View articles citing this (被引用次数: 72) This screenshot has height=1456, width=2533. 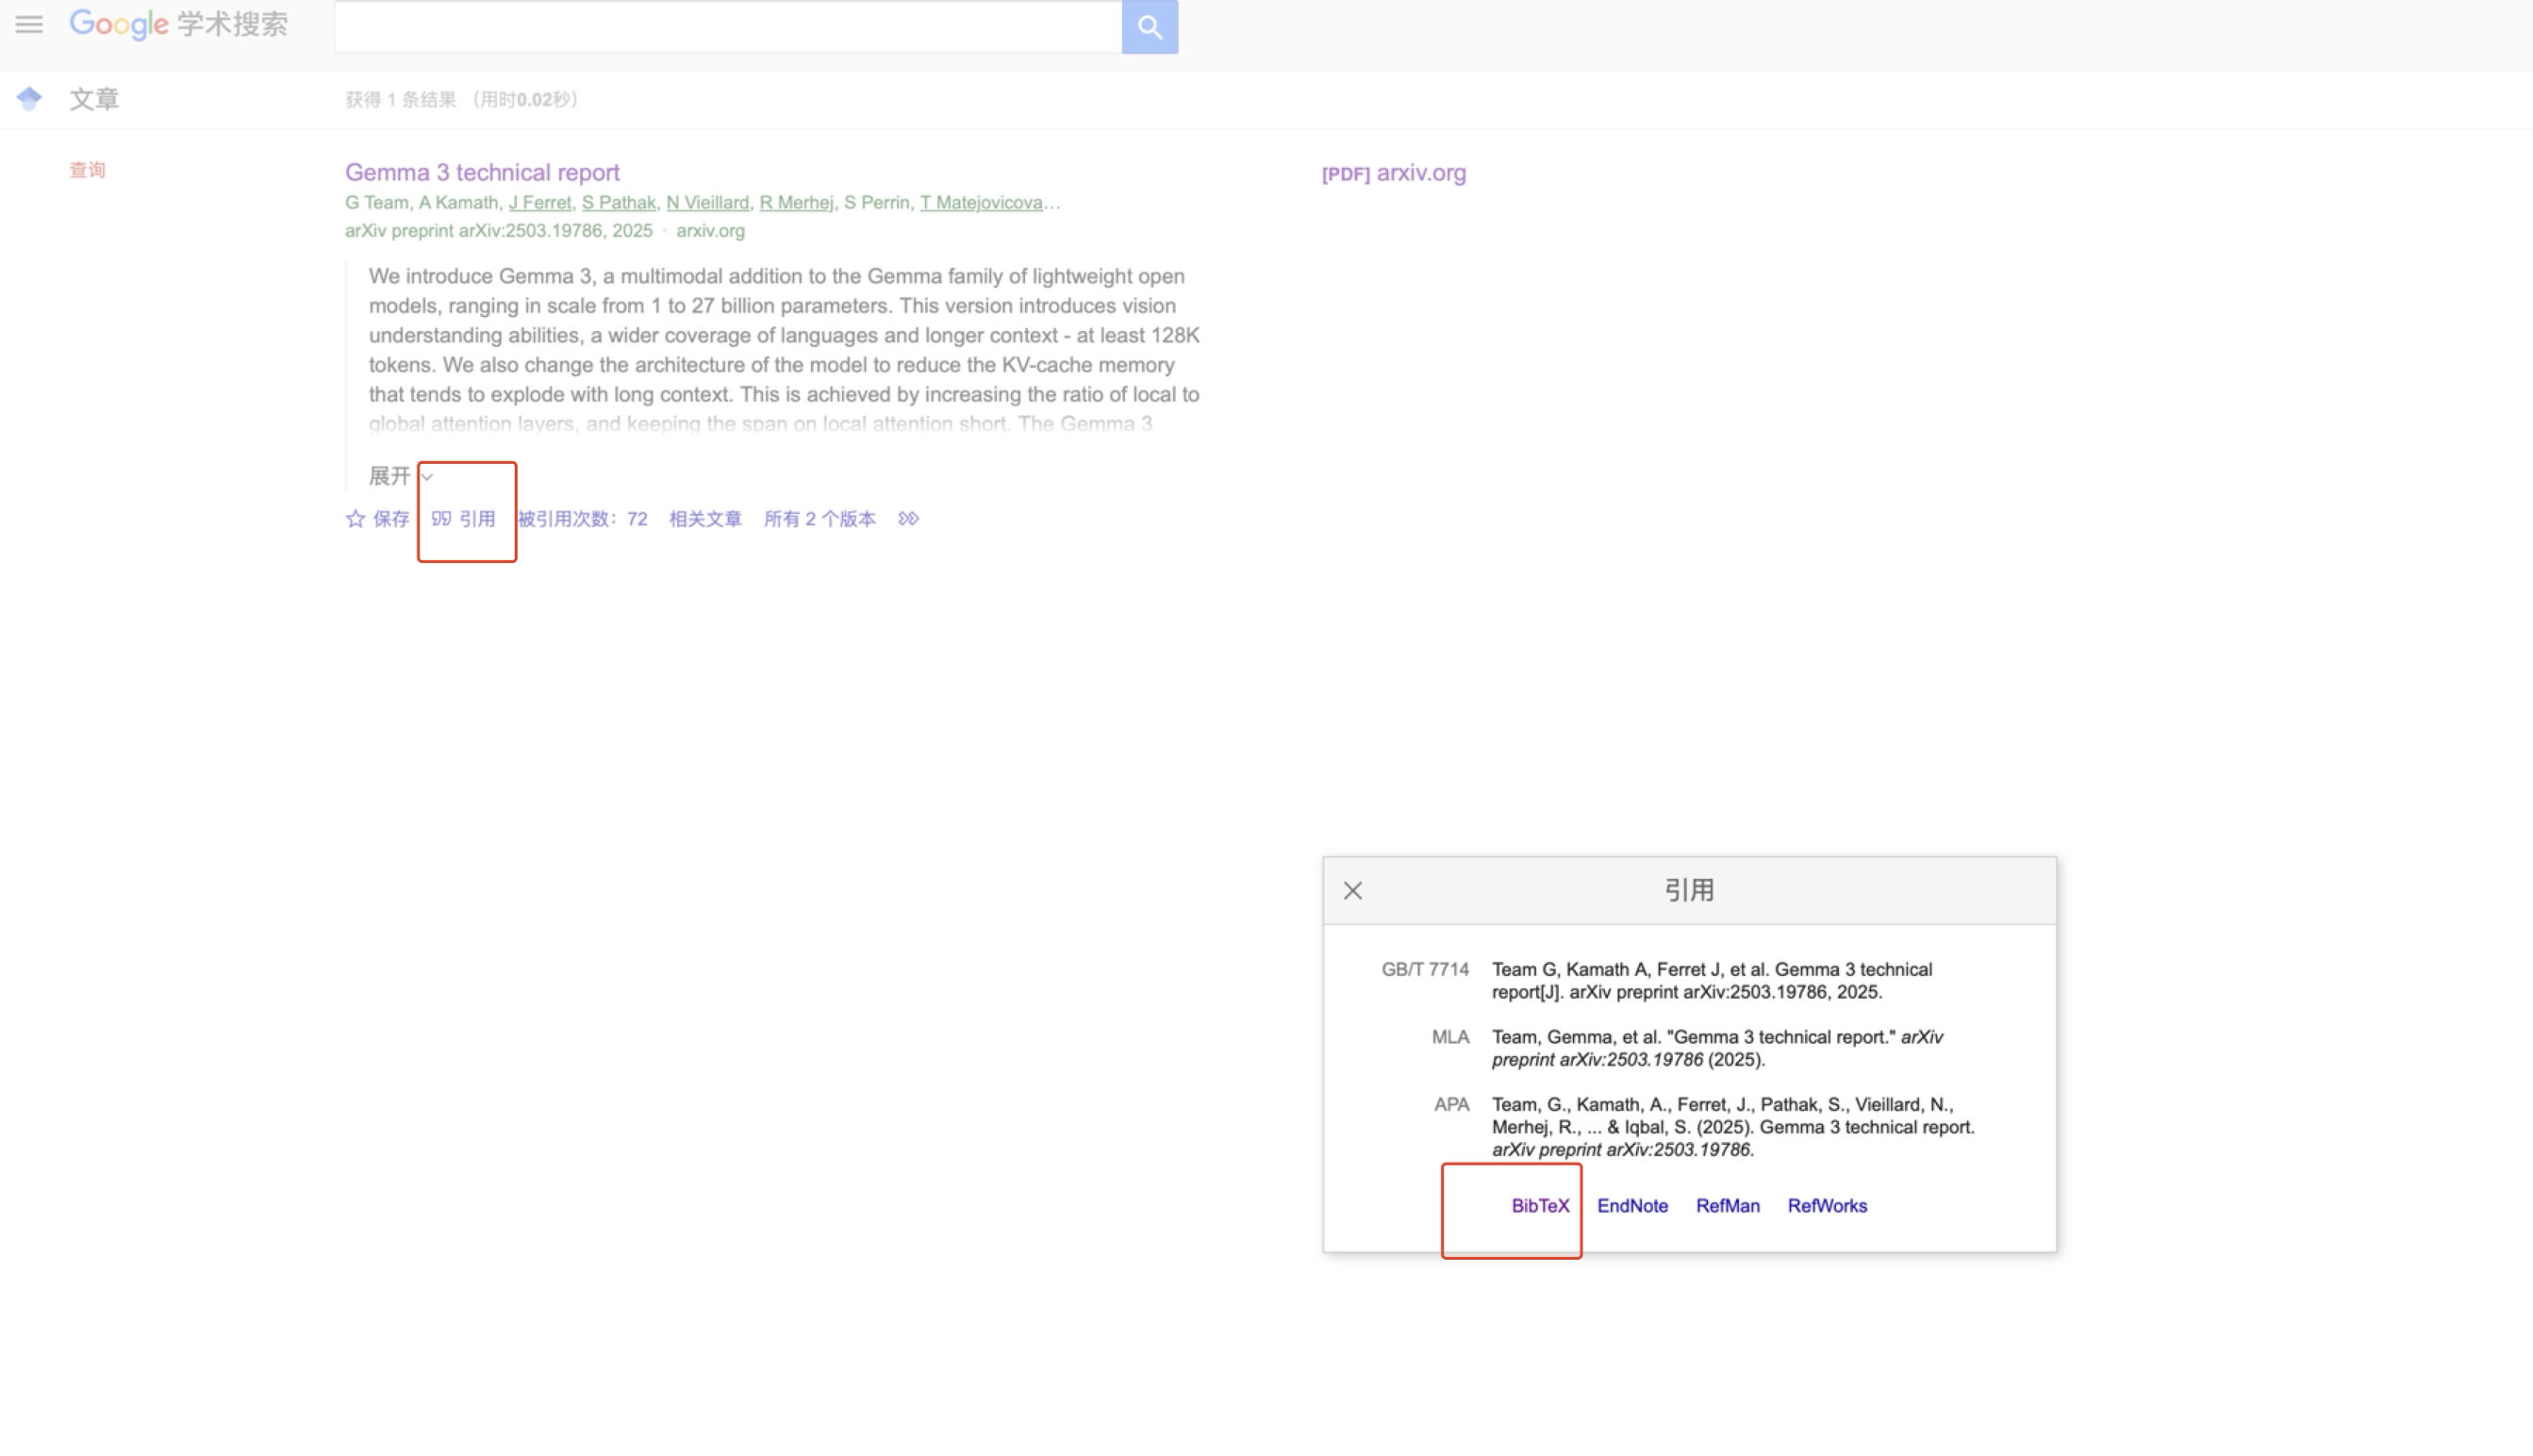tap(582, 518)
